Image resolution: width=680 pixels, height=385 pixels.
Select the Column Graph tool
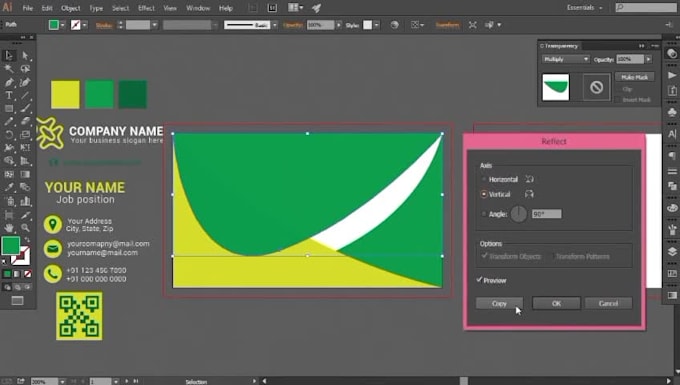tap(25, 201)
